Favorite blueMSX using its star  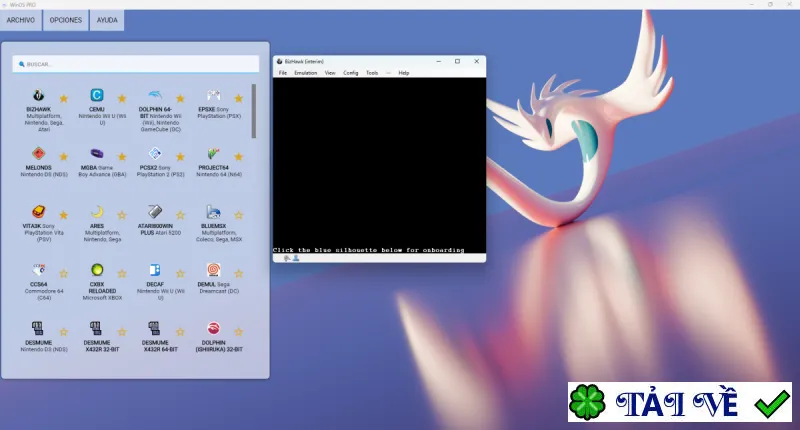239,215
